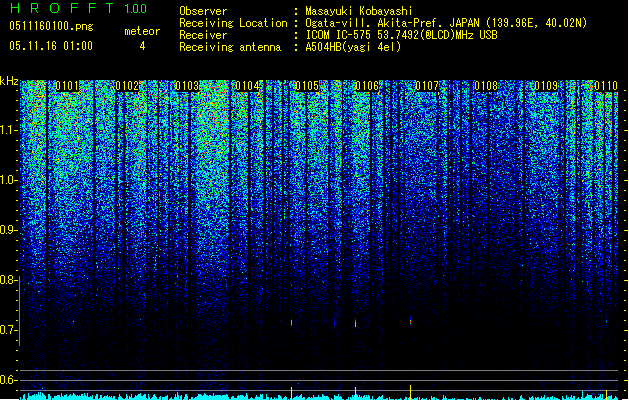Click the 1.0 frequency axis label
629x400 pixels.
click(x=9, y=180)
